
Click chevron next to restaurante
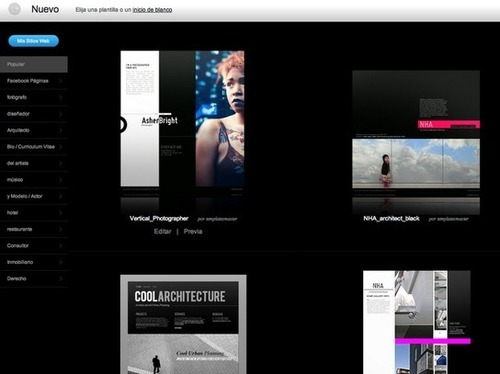click(61, 229)
